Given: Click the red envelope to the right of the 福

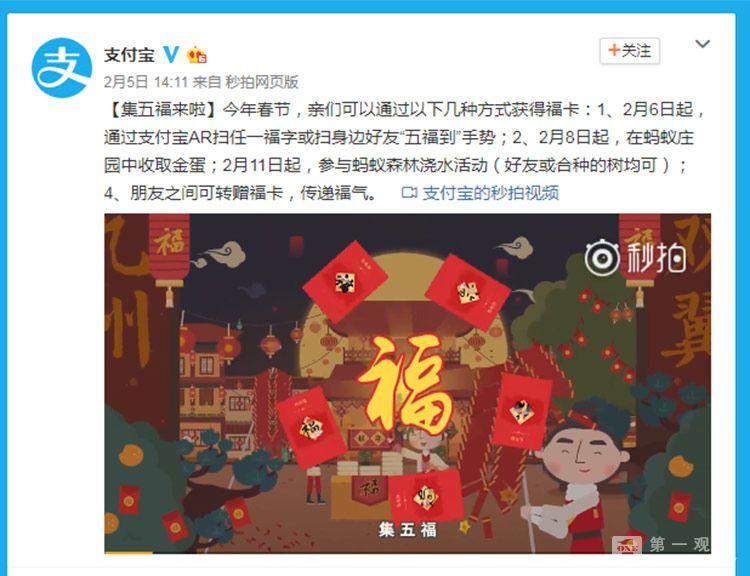Looking at the screenshot, I should (522, 411).
